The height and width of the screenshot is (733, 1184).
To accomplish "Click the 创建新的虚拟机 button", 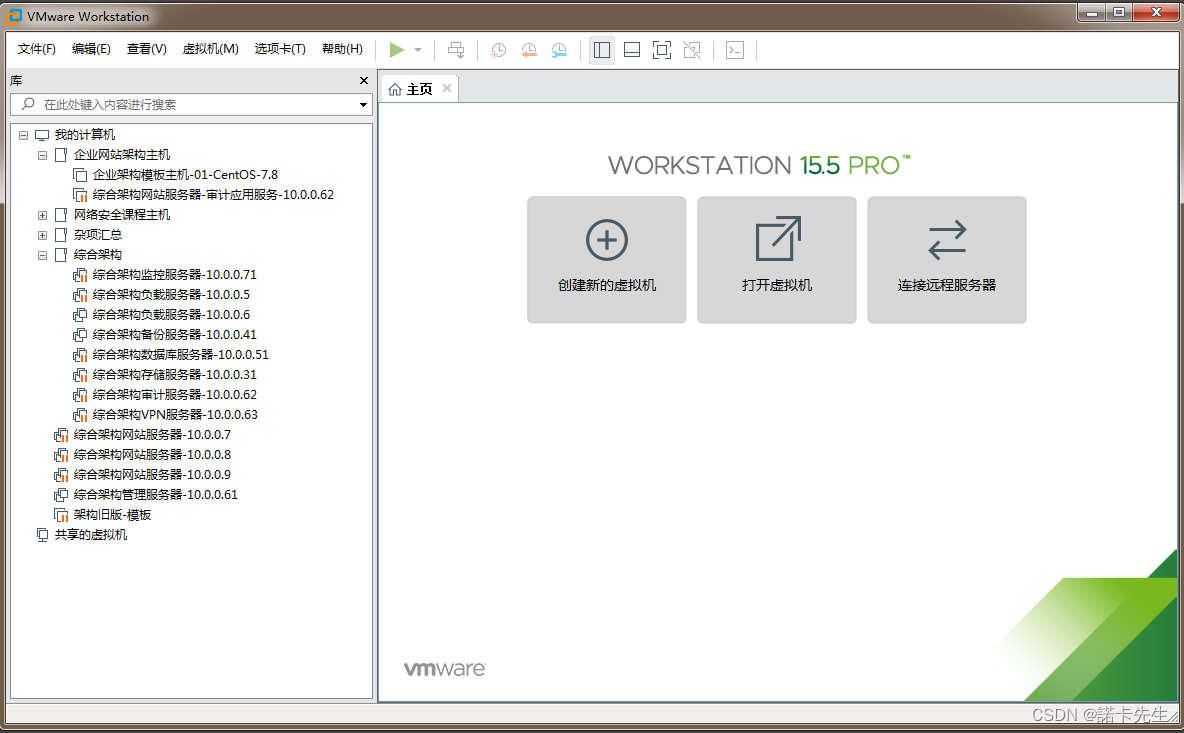I will [x=606, y=260].
